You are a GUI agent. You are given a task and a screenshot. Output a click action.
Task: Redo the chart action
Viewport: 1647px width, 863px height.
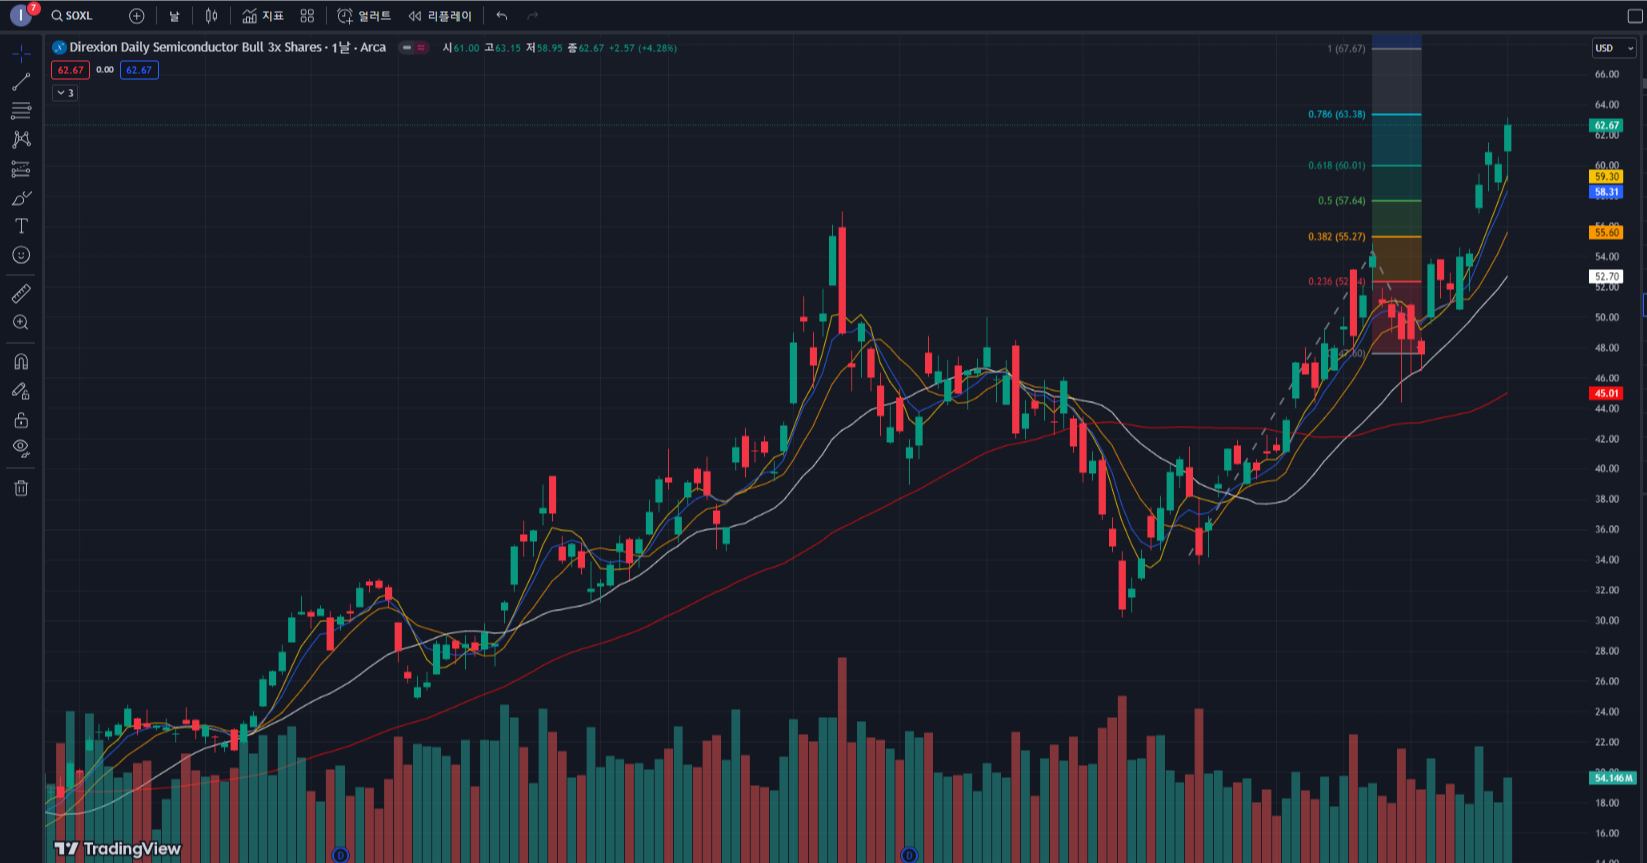tap(532, 16)
